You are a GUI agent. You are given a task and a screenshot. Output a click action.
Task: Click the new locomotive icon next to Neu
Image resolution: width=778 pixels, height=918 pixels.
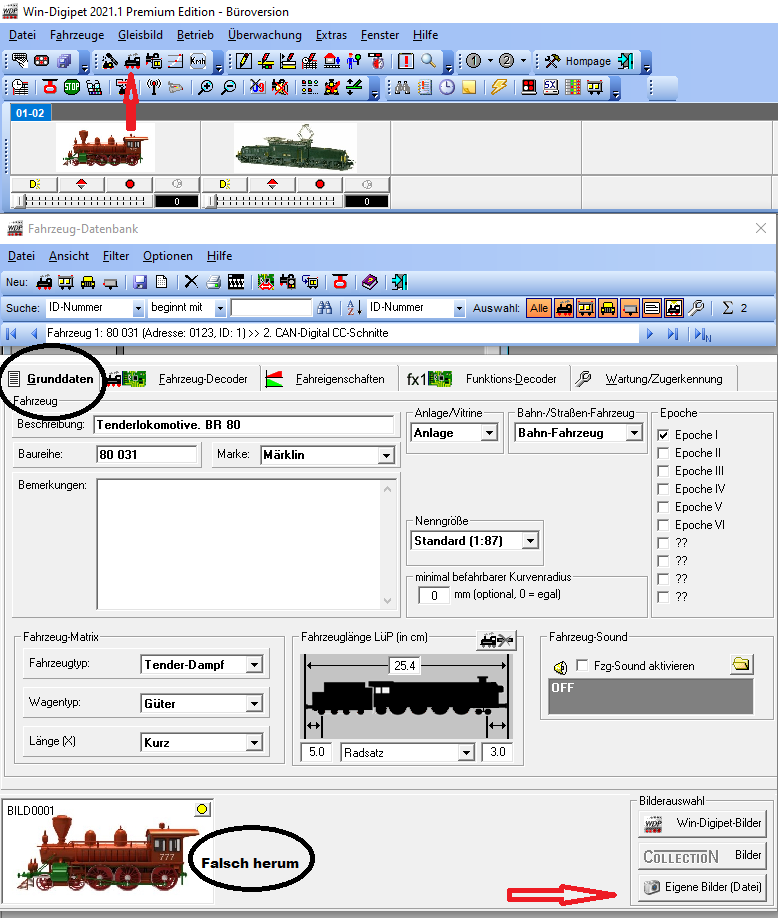44,282
